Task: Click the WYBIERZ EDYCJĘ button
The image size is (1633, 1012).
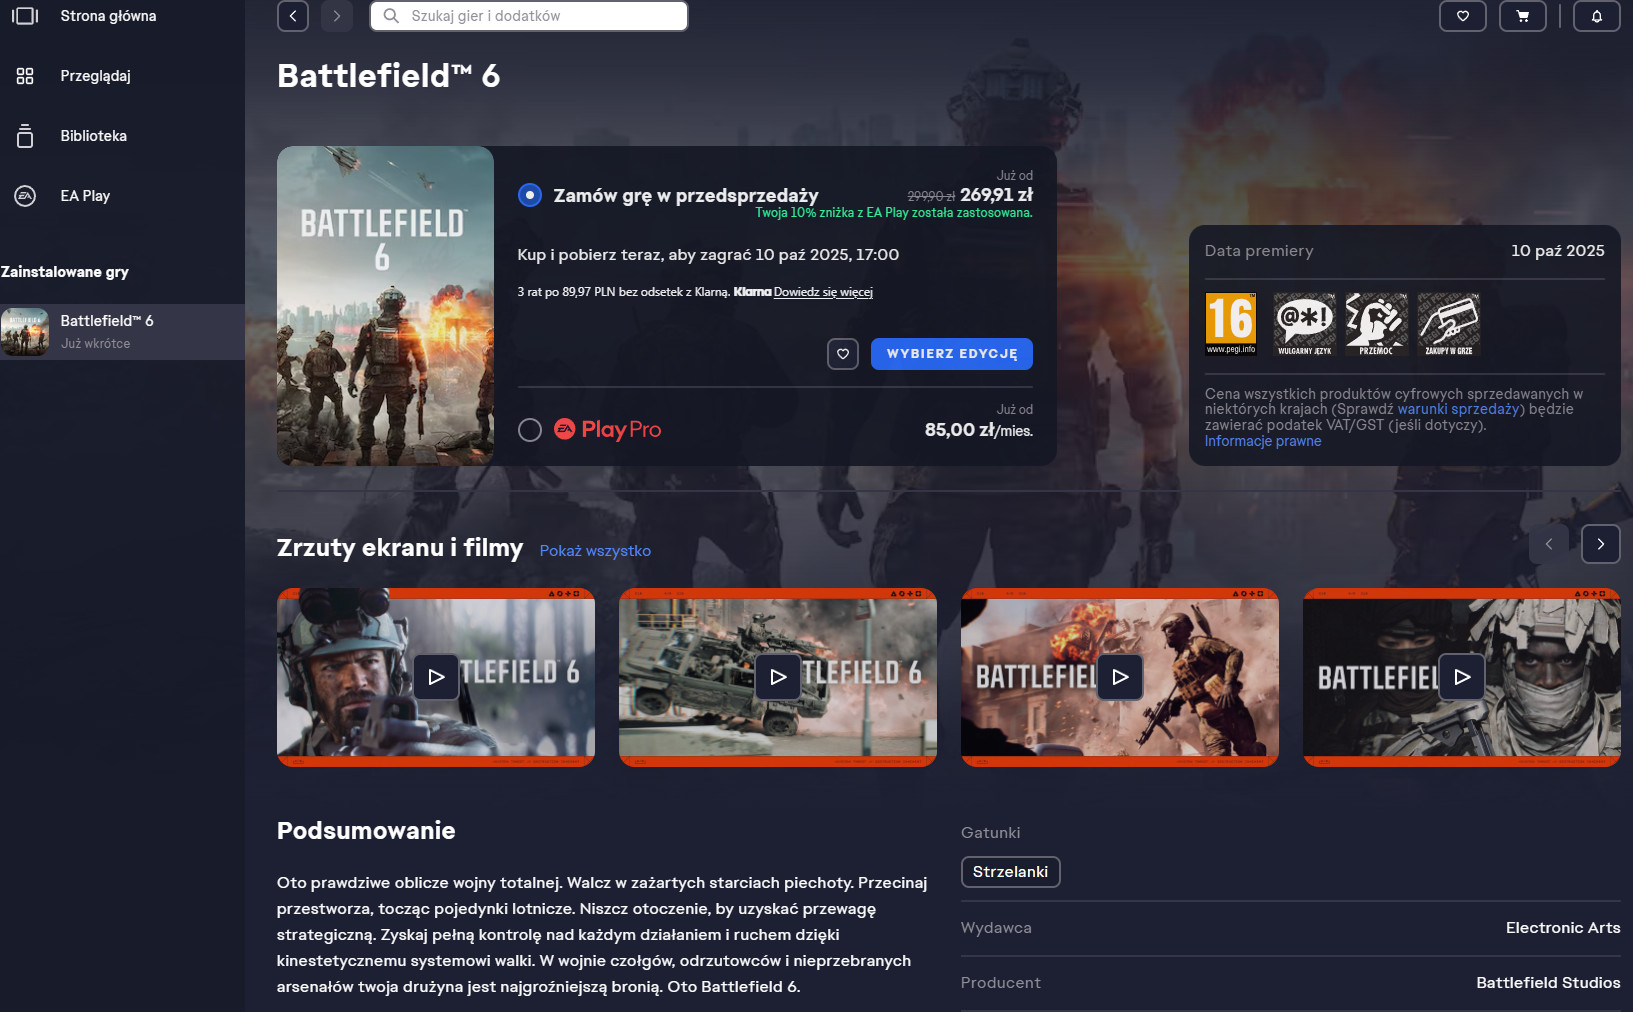Action: tap(952, 354)
